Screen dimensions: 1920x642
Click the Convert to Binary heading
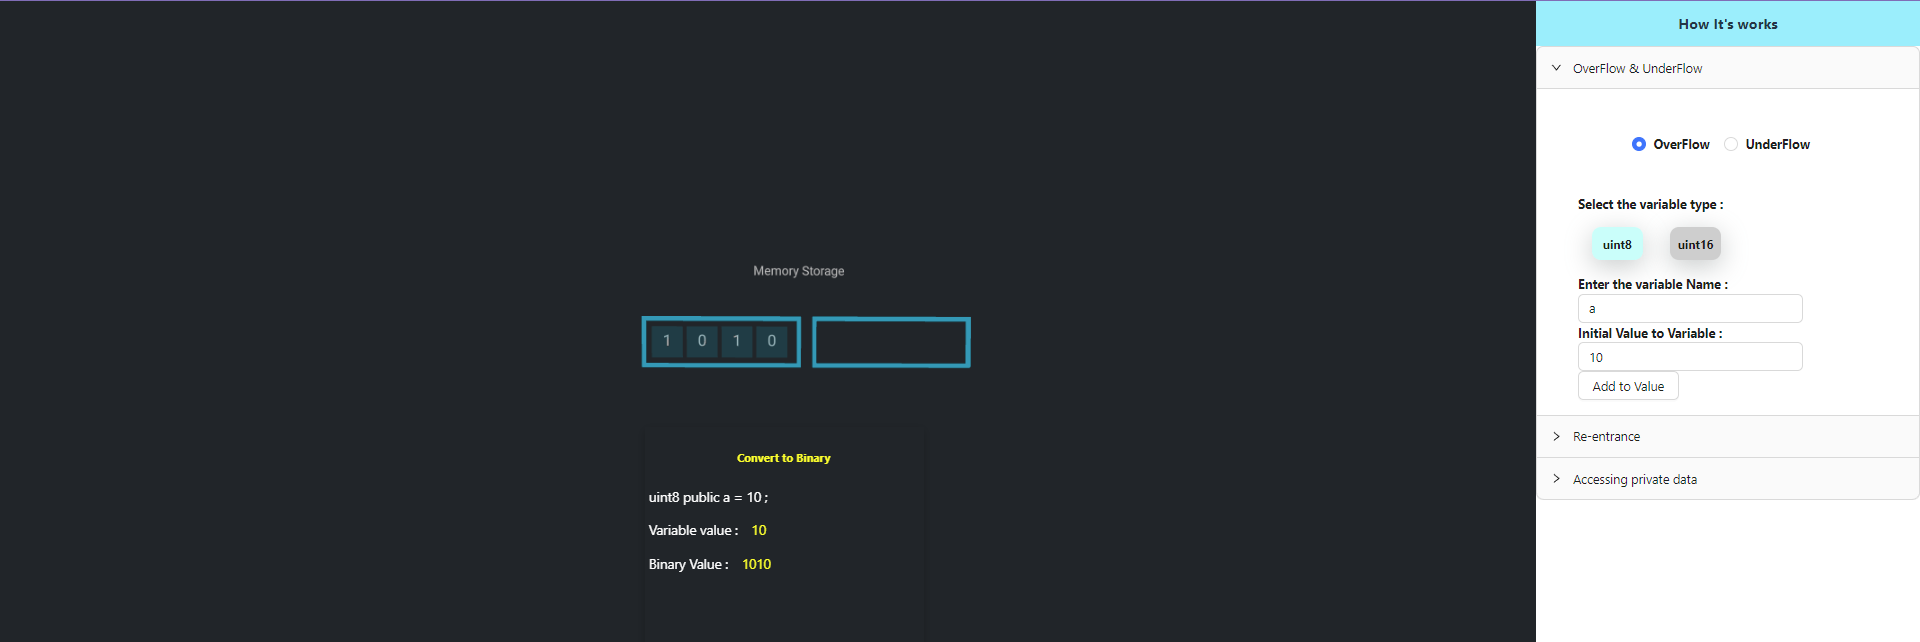click(x=784, y=458)
